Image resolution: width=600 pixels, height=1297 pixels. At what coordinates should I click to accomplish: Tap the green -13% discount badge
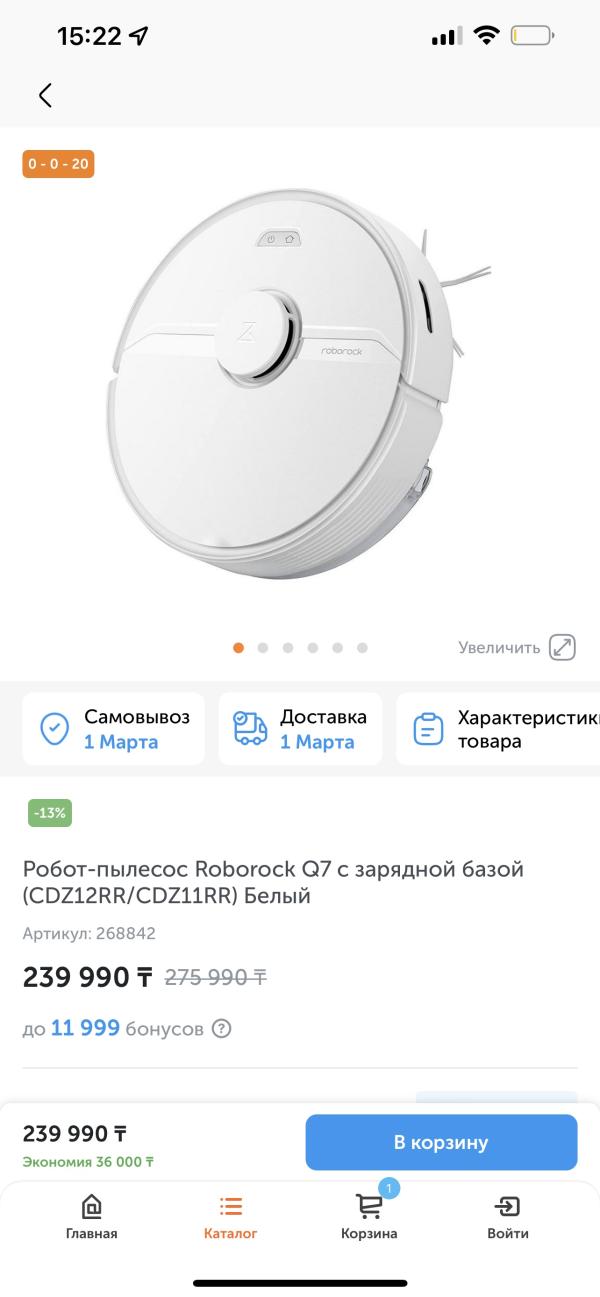click(x=50, y=813)
